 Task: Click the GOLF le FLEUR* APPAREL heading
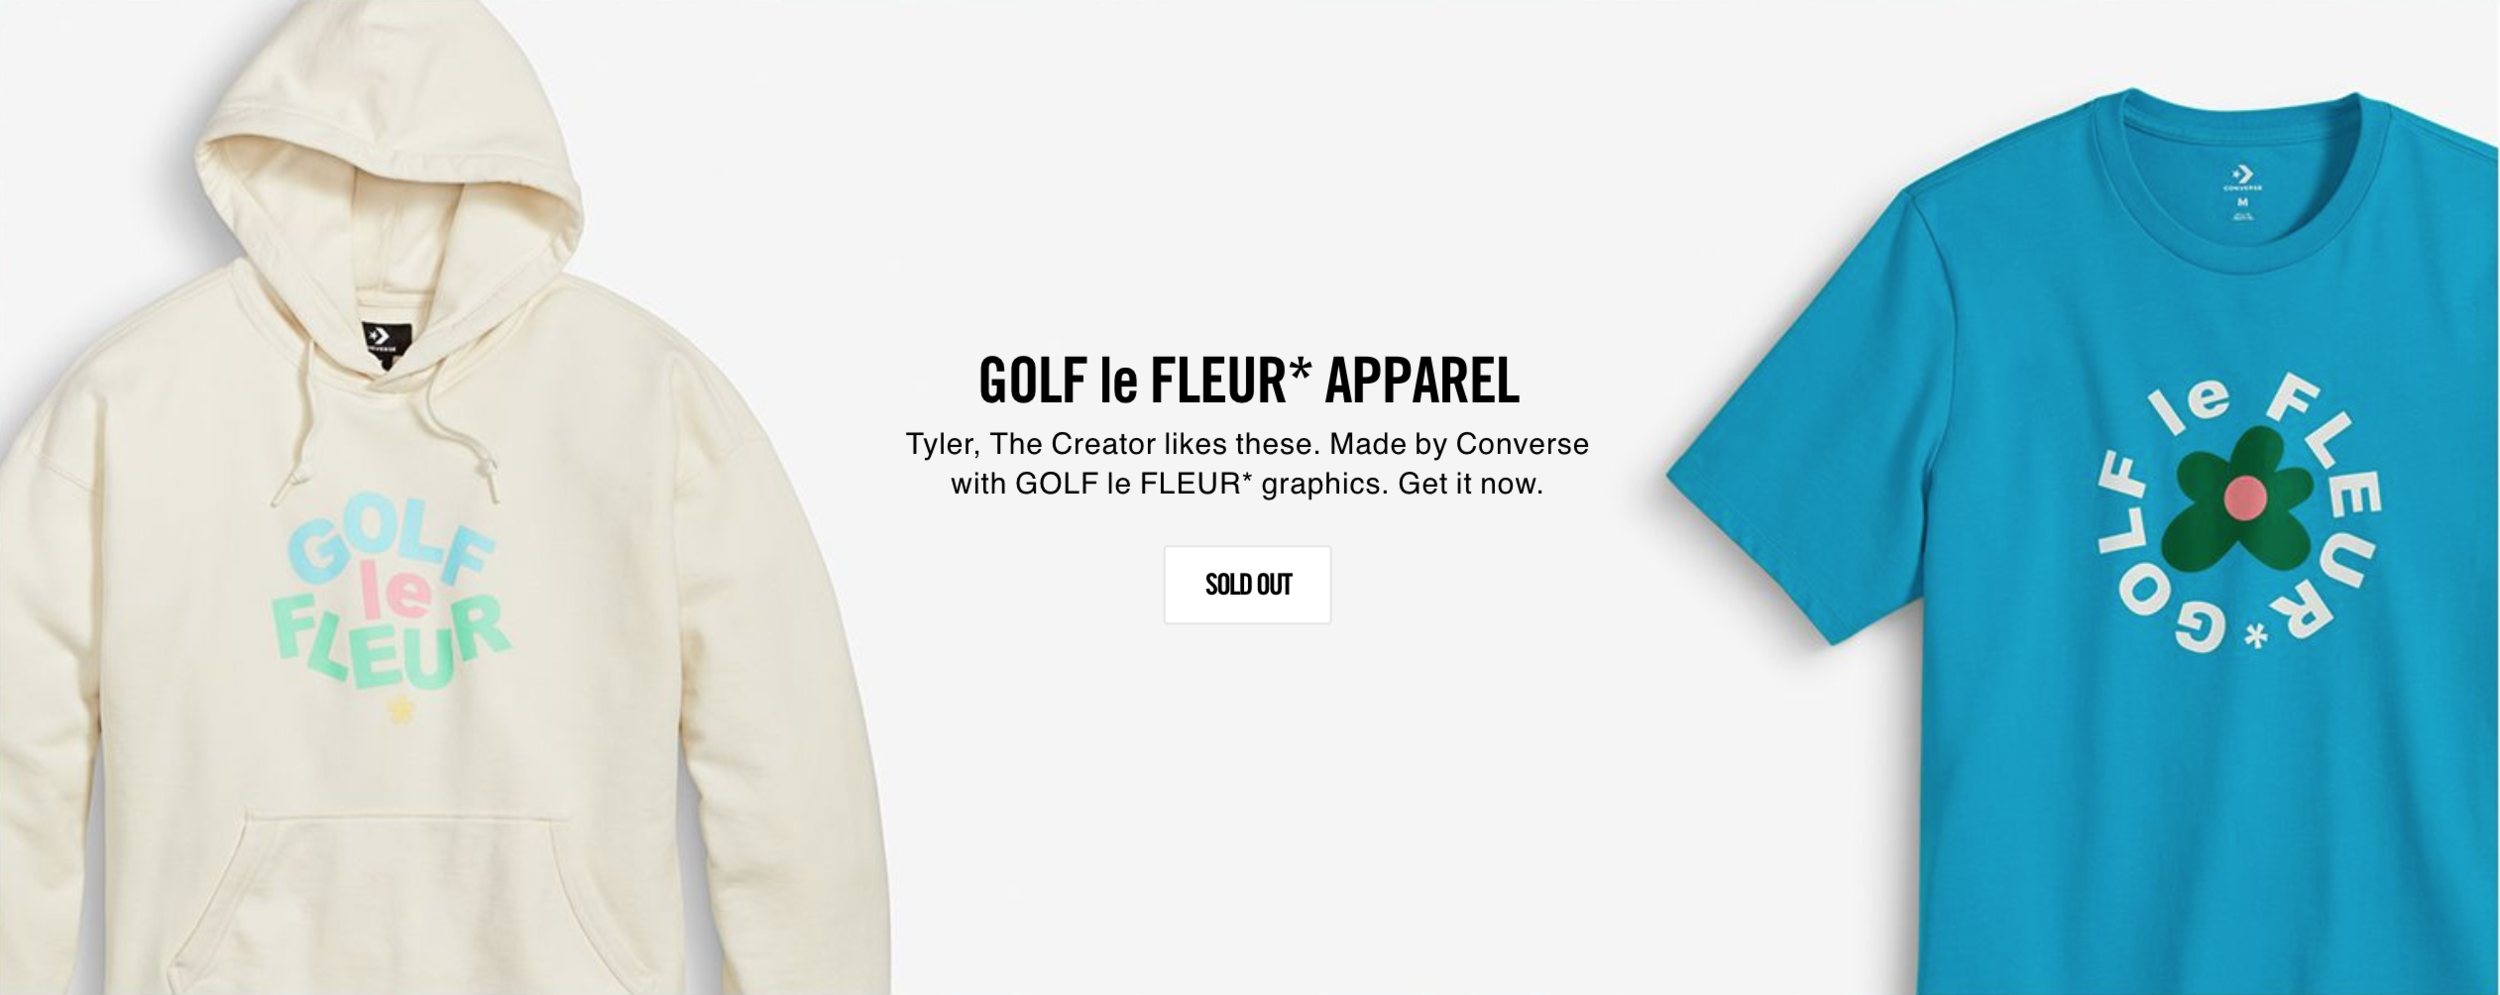tap(1248, 380)
